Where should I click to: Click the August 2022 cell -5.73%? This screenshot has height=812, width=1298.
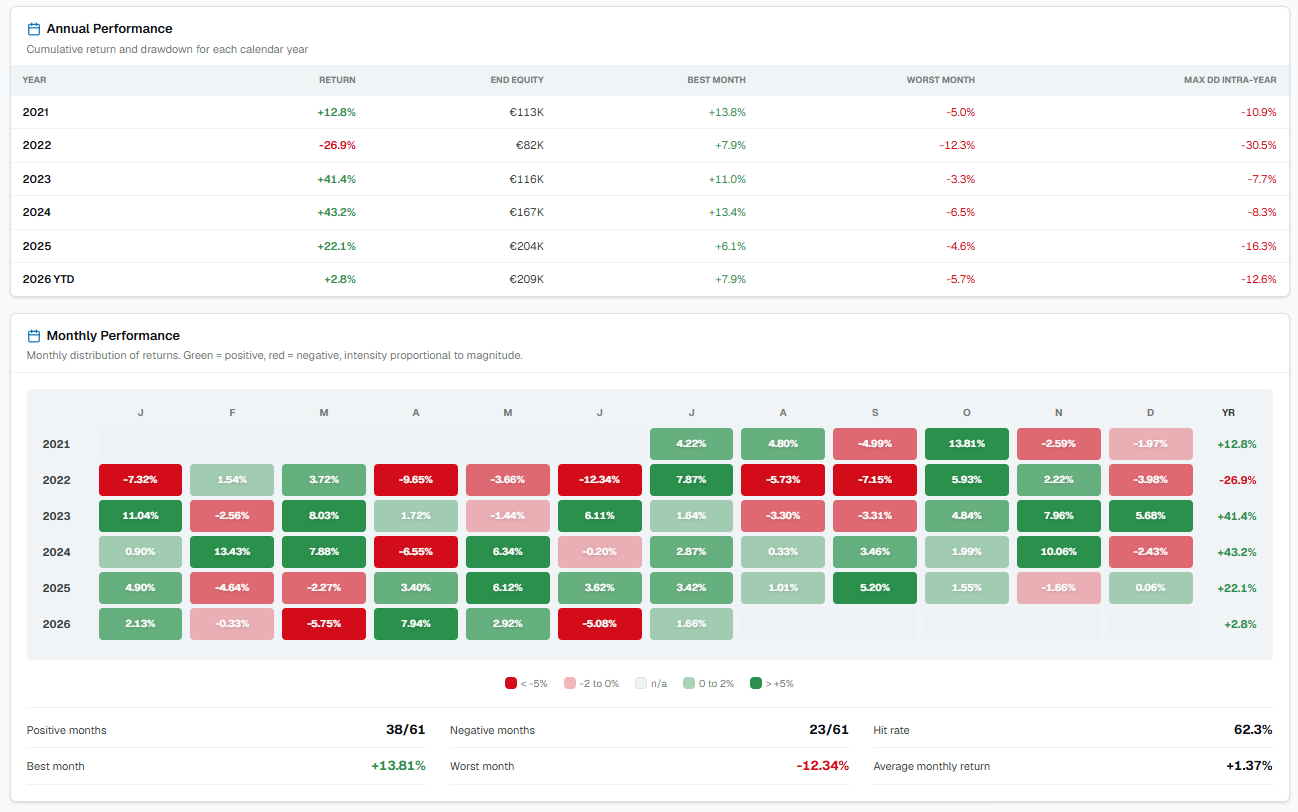[783, 480]
